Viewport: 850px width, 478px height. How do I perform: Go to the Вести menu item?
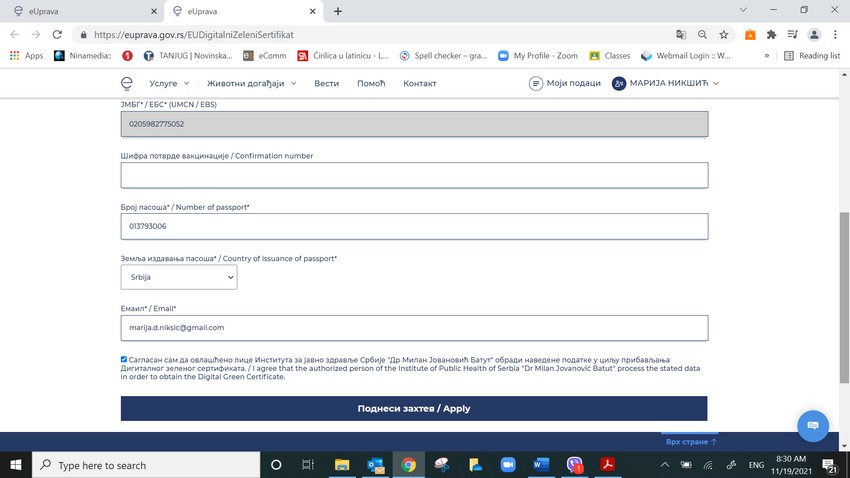point(326,83)
